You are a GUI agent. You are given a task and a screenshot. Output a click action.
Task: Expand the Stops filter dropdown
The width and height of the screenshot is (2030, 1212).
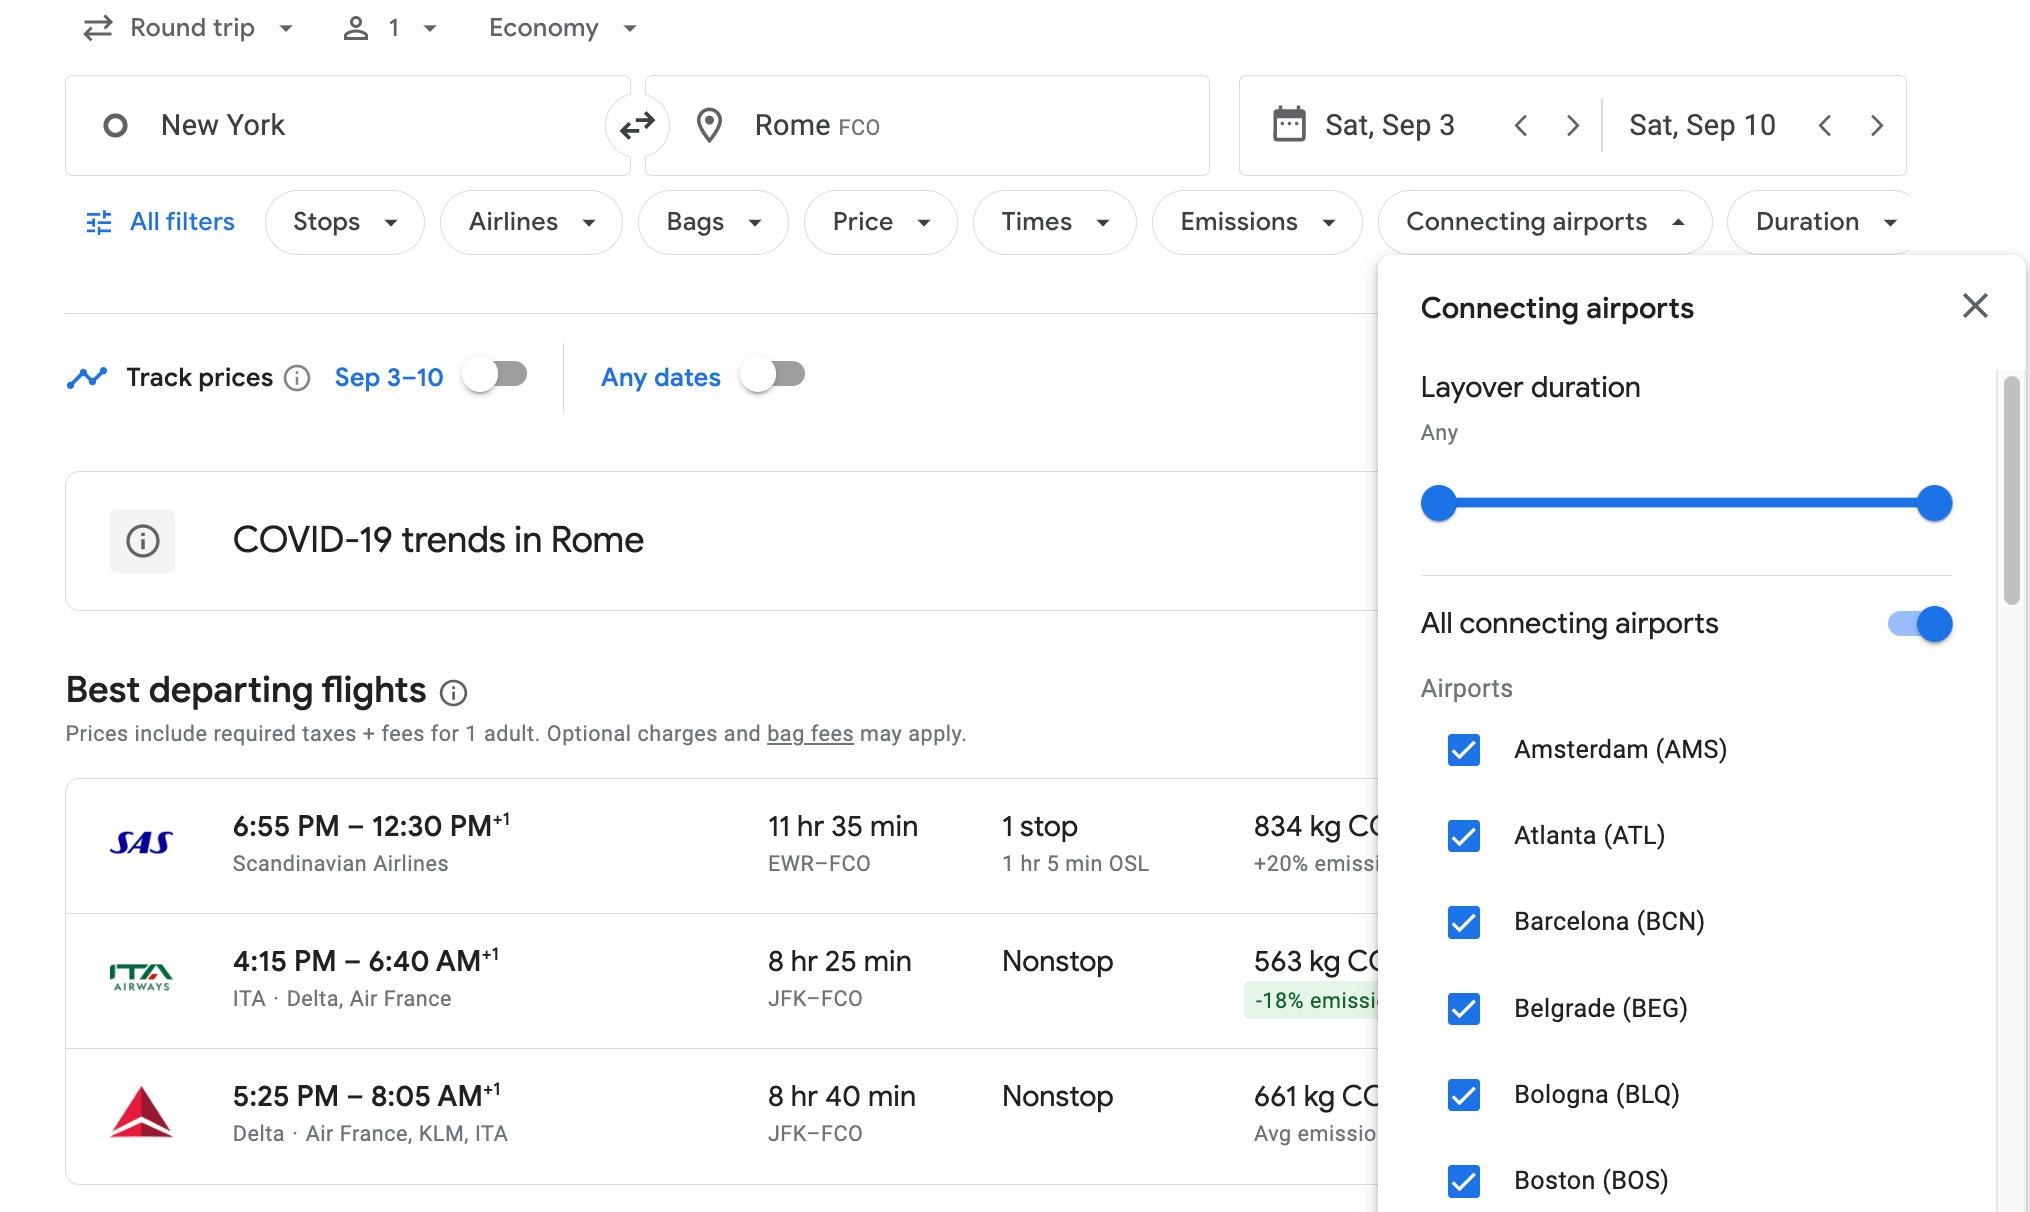pyautogui.click(x=343, y=222)
